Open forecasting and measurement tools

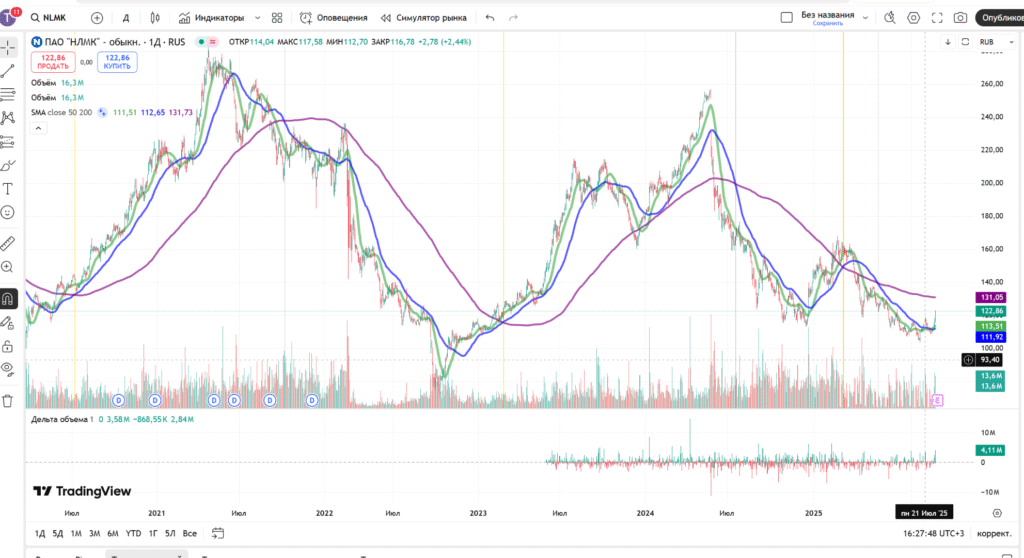point(8,141)
